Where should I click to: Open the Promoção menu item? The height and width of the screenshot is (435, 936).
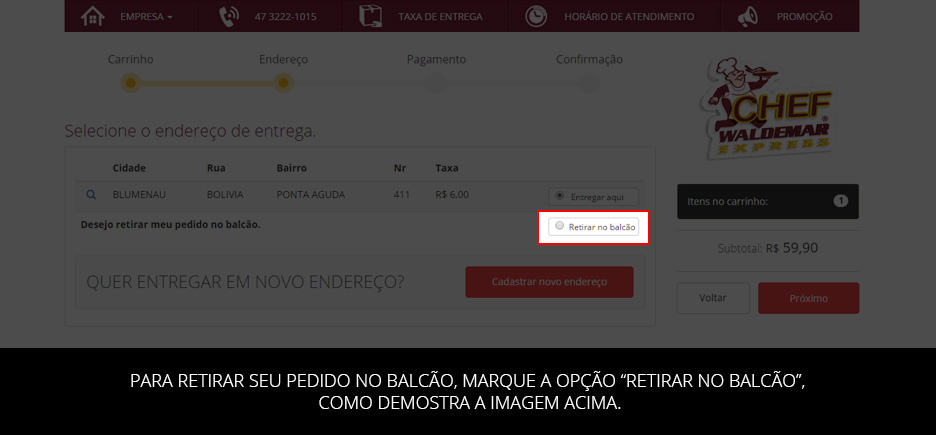pos(804,17)
